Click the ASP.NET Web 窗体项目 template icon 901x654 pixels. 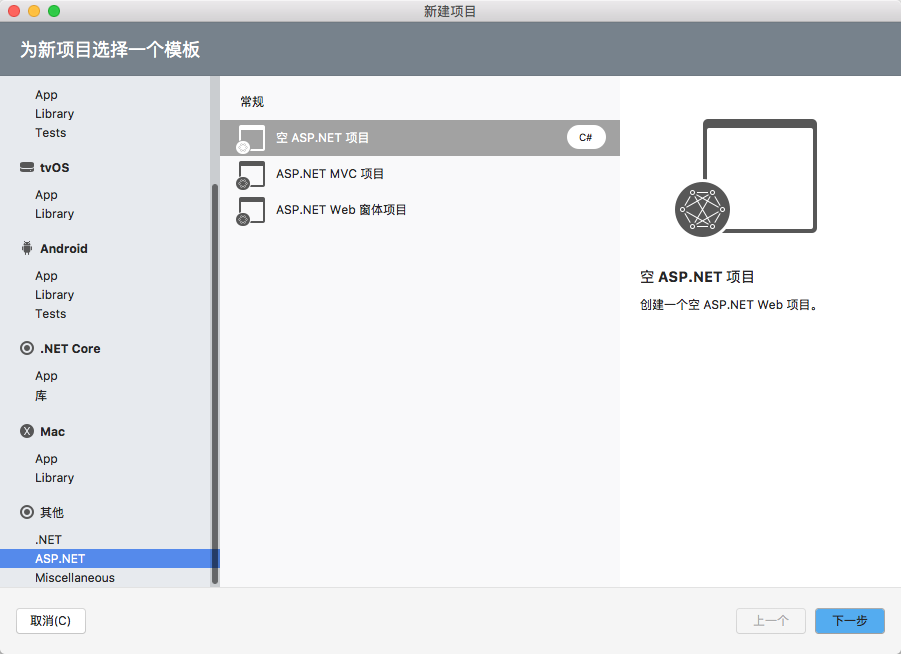251,211
